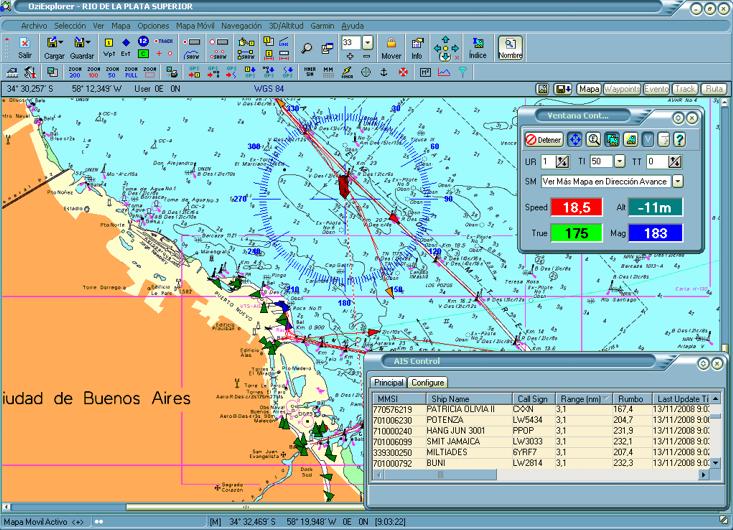Viewport: 733px width, 530px height.
Task: Select the MILTIADES ship row
Action: 541,452
